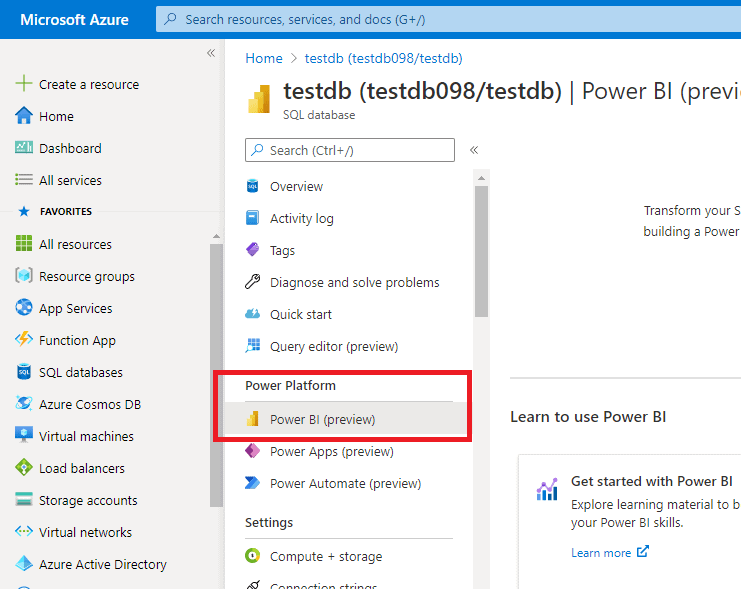This screenshot has height=589, width=741.
Task: Click the Home breadcrumb link
Action: 264,58
